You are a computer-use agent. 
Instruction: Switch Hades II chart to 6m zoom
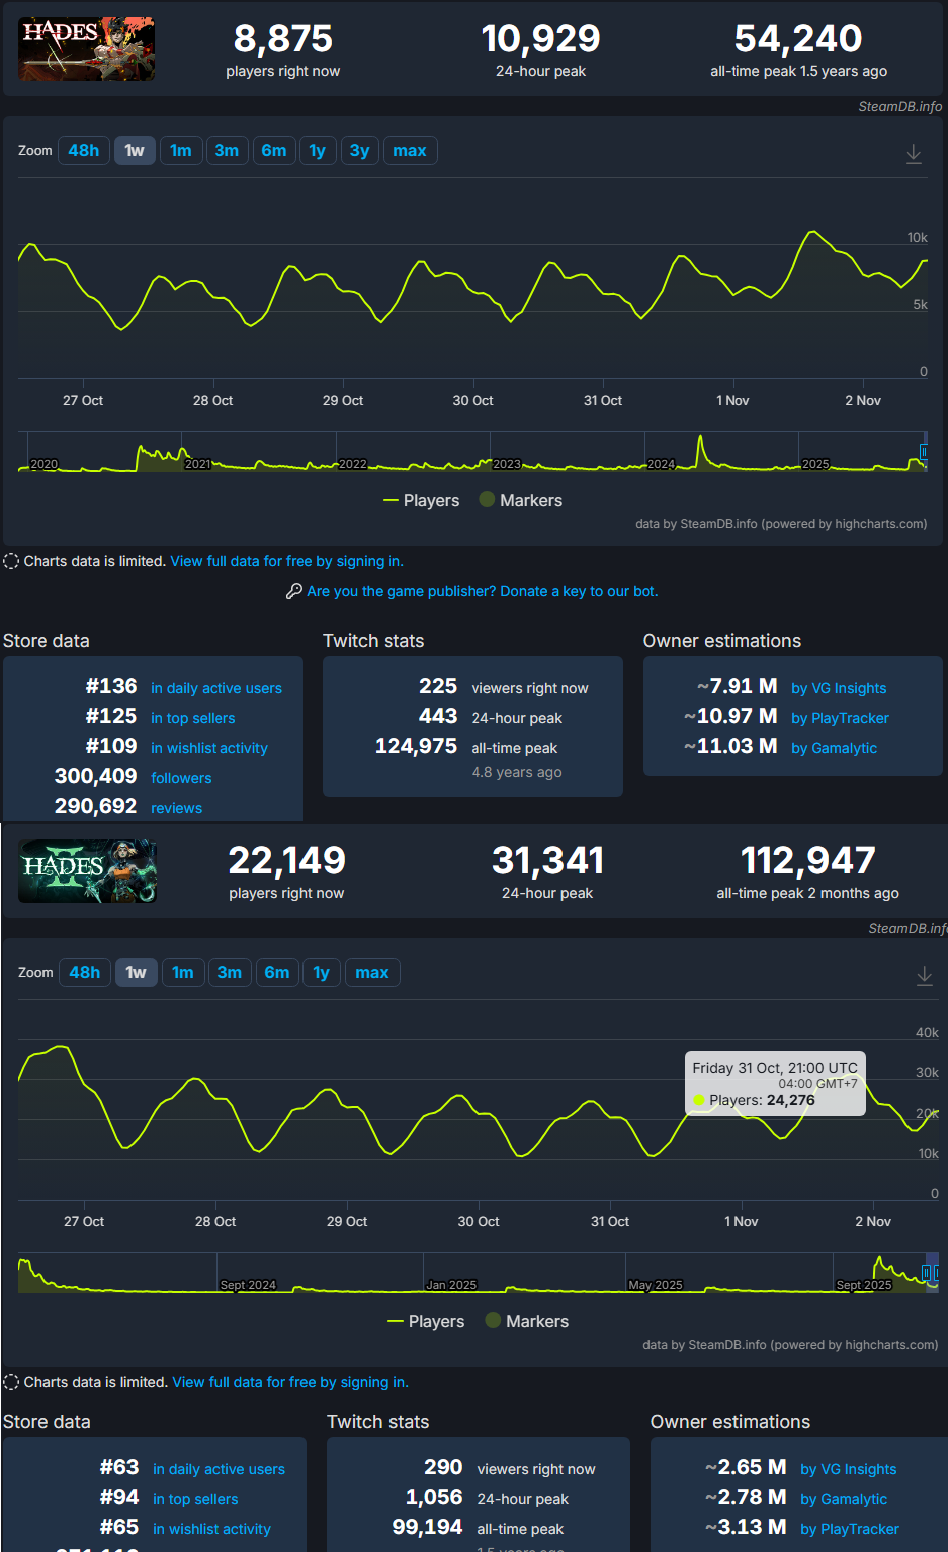[277, 972]
